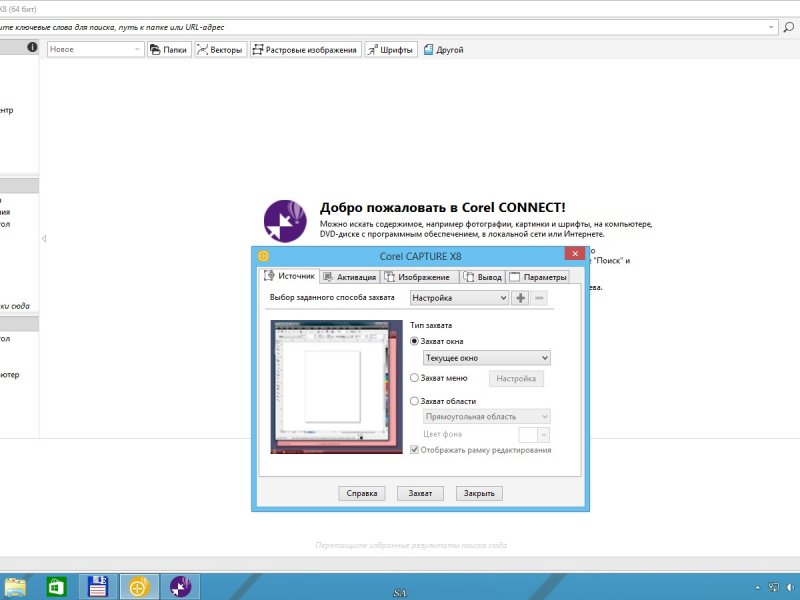Click the Активация tab icon
800x600 pixels.
point(328,277)
